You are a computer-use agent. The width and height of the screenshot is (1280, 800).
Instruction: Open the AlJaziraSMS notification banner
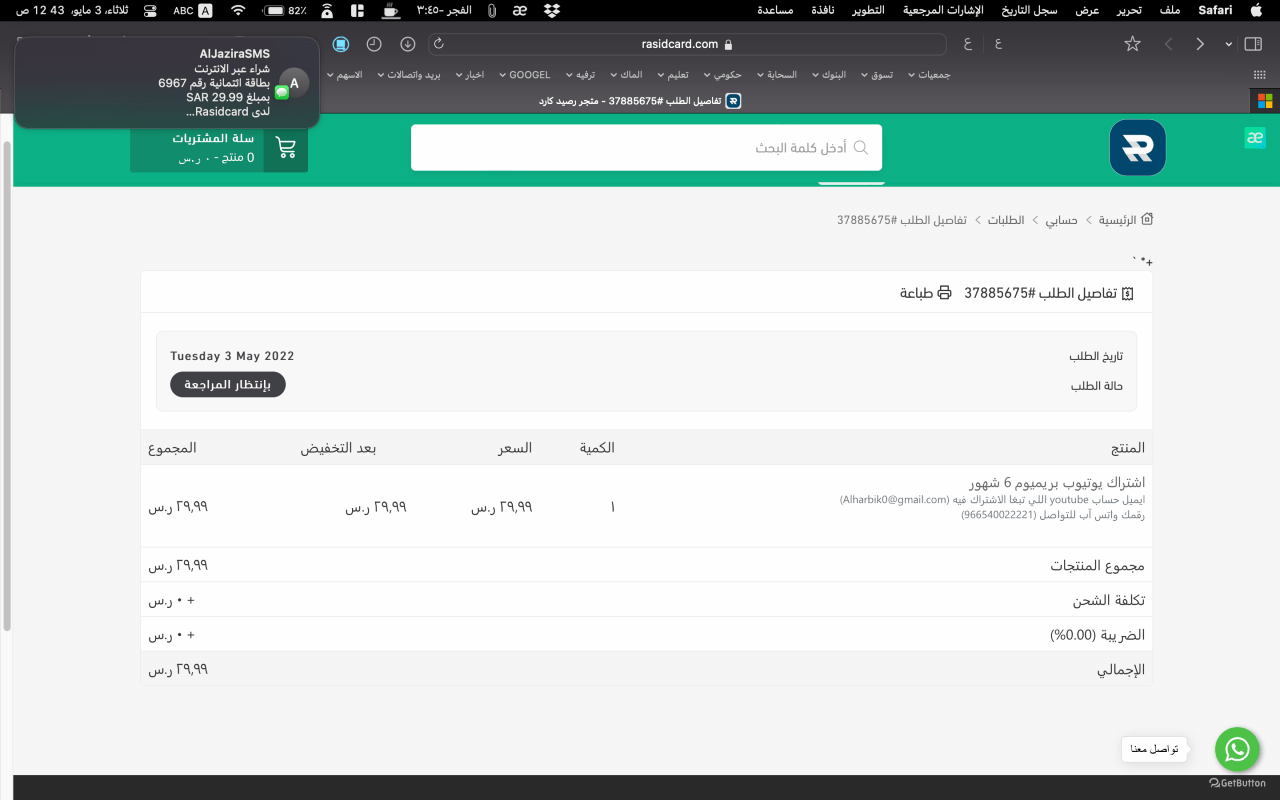167,83
